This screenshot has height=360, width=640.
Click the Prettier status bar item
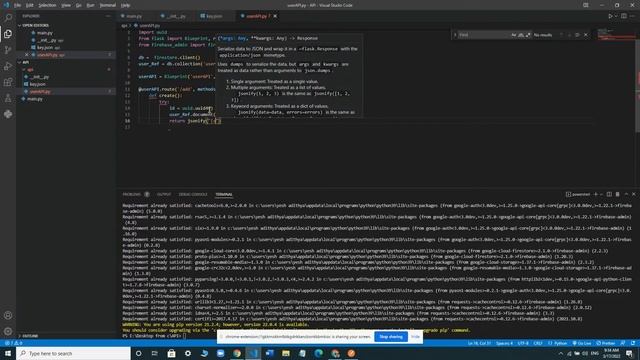pyautogui.click(x=606, y=343)
